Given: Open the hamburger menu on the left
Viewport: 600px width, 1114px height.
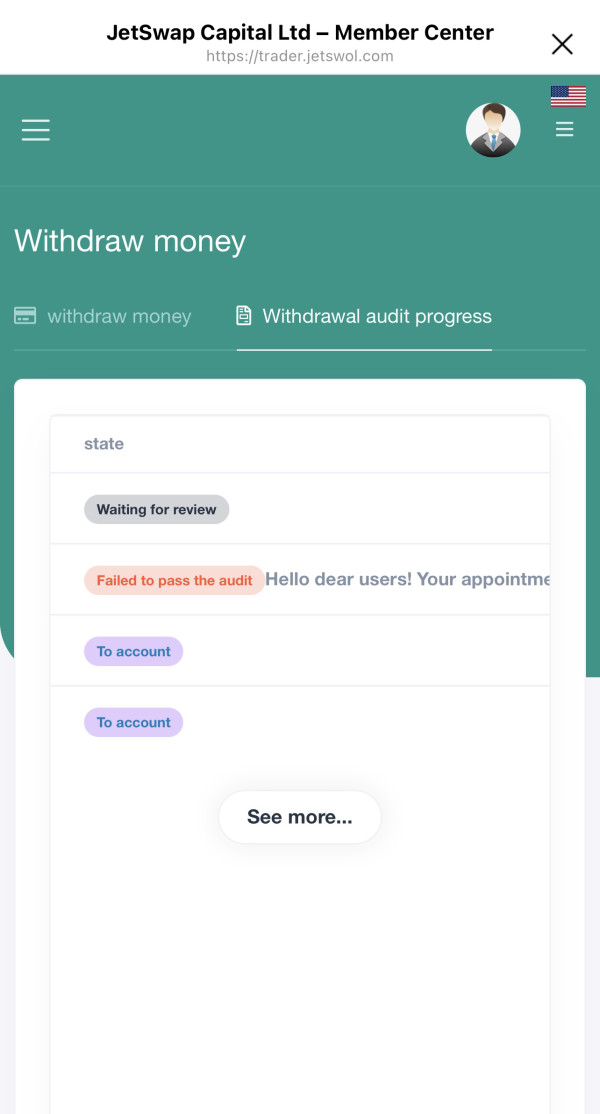Looking at the screenshot, I should (x=36, y=130).
